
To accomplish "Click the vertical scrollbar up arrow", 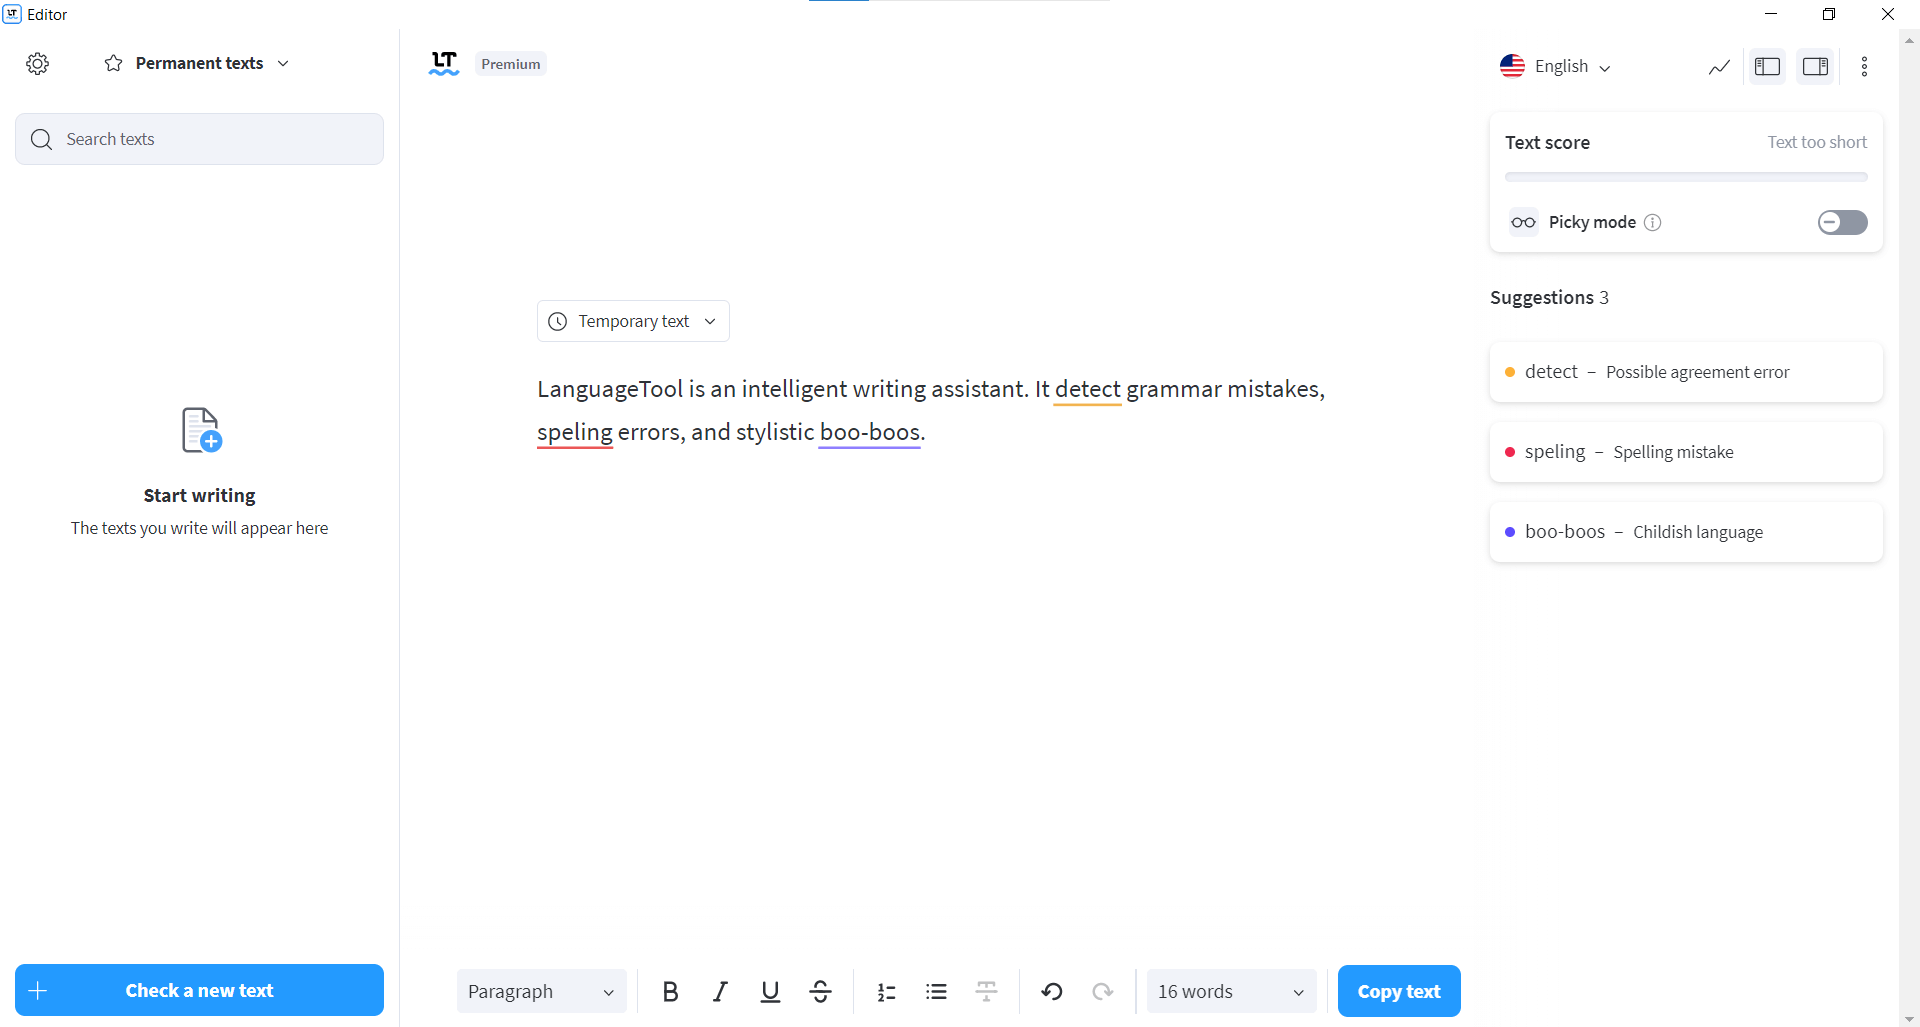I will point(1909,41).
